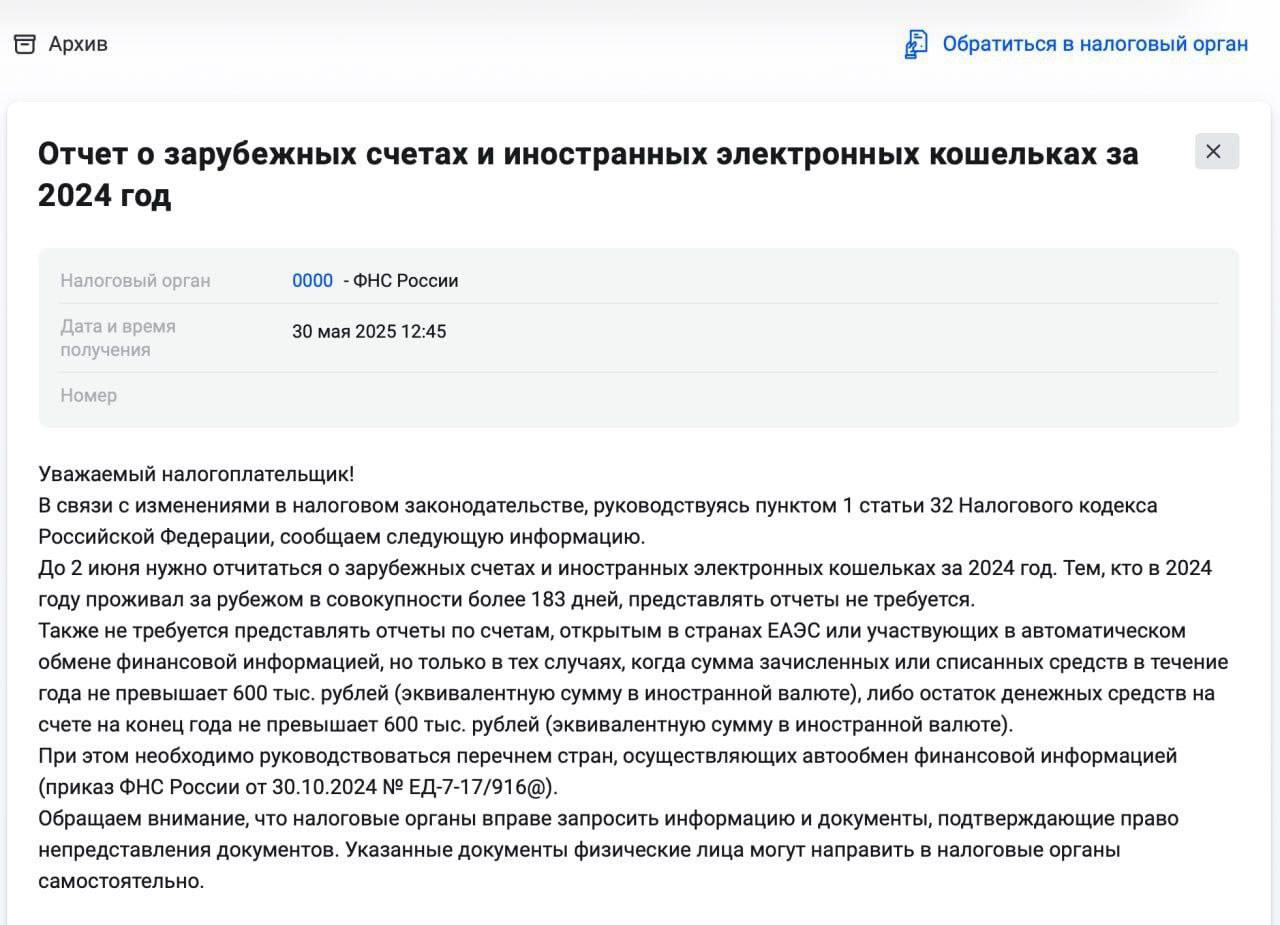Click the date '30 мая 2025 12:45'
The height and width of the screenshot is (925, 1280).
pos(369,331)
